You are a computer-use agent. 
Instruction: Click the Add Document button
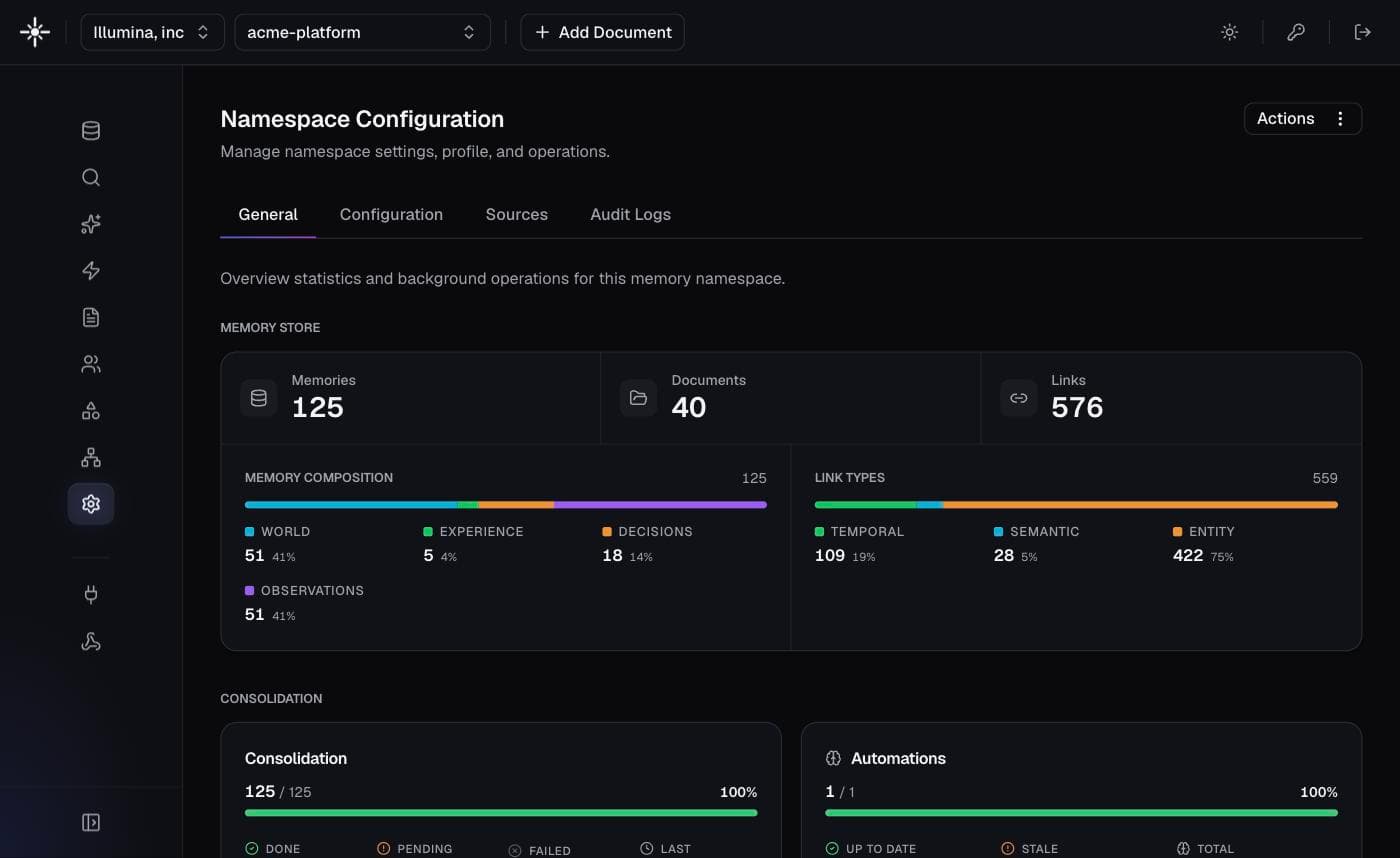pyautogui.click(x=602, y=32)
